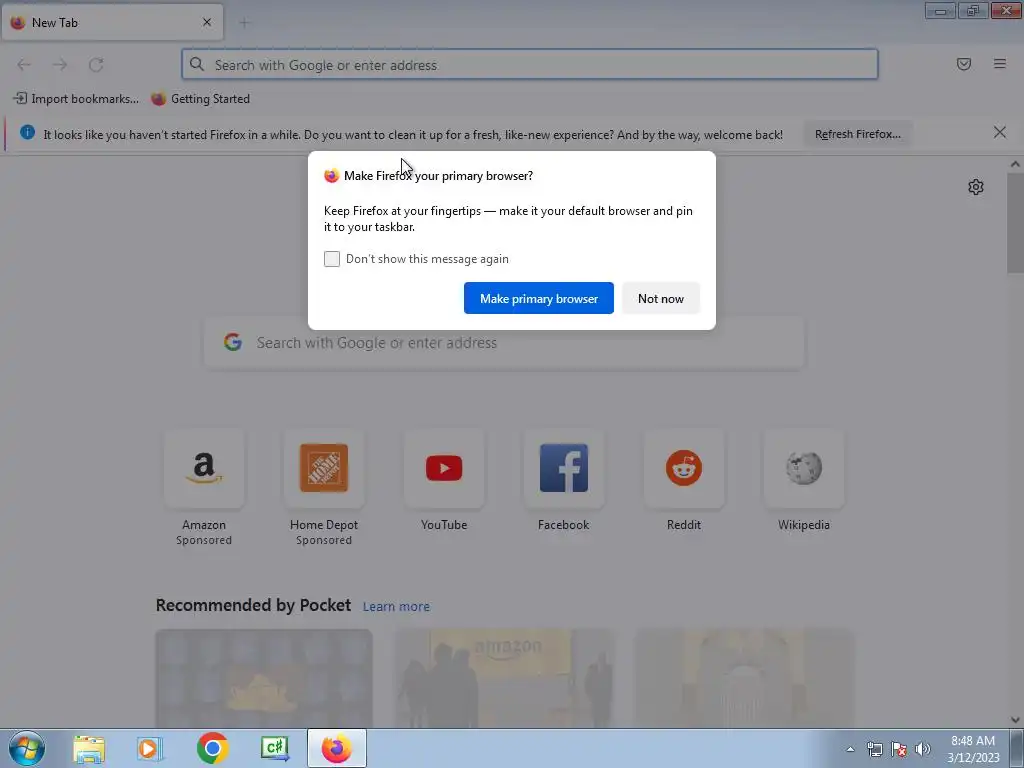Click the page scrollbar up arrow
The height and width of the screenshot is (768, 1024).
tap(1015, 164)
